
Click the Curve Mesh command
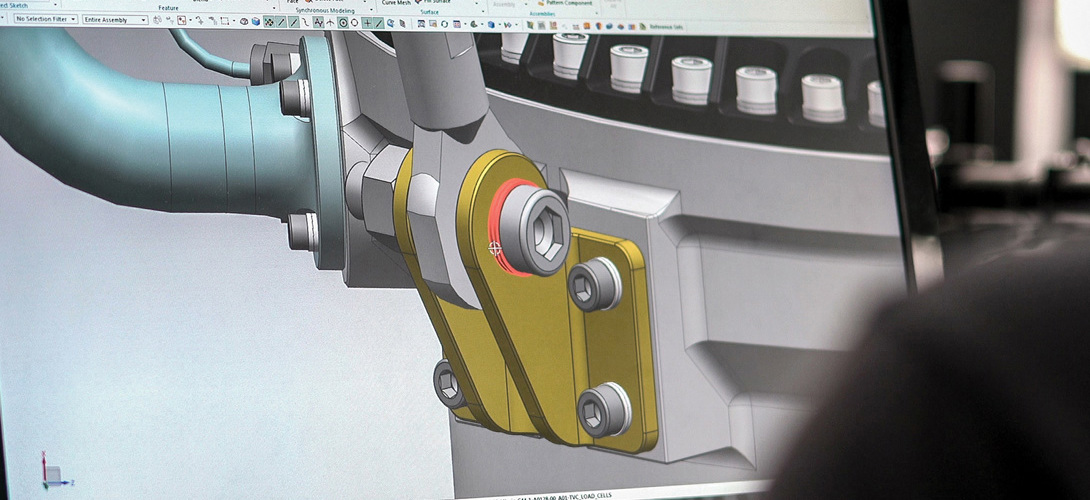coord(397,3)
